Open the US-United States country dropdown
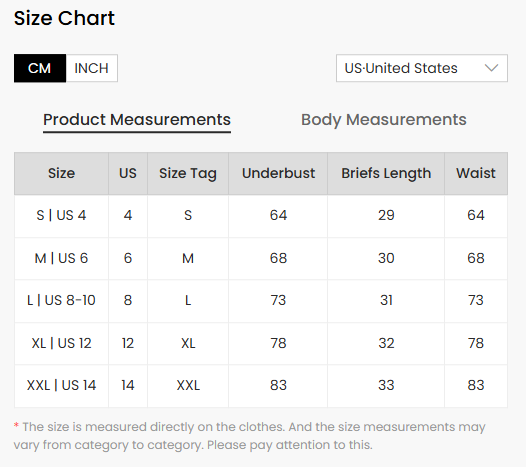 click(422, 68)
